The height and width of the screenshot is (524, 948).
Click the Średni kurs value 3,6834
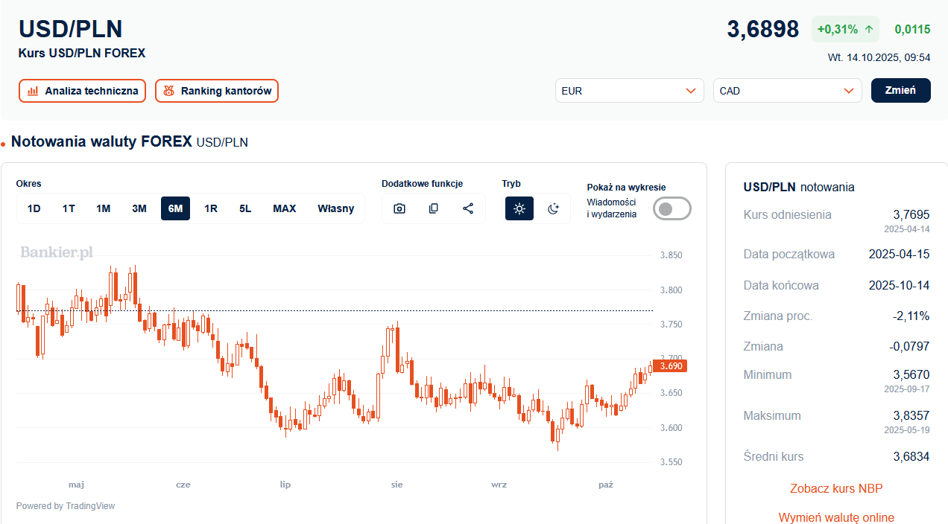(911, 456)
